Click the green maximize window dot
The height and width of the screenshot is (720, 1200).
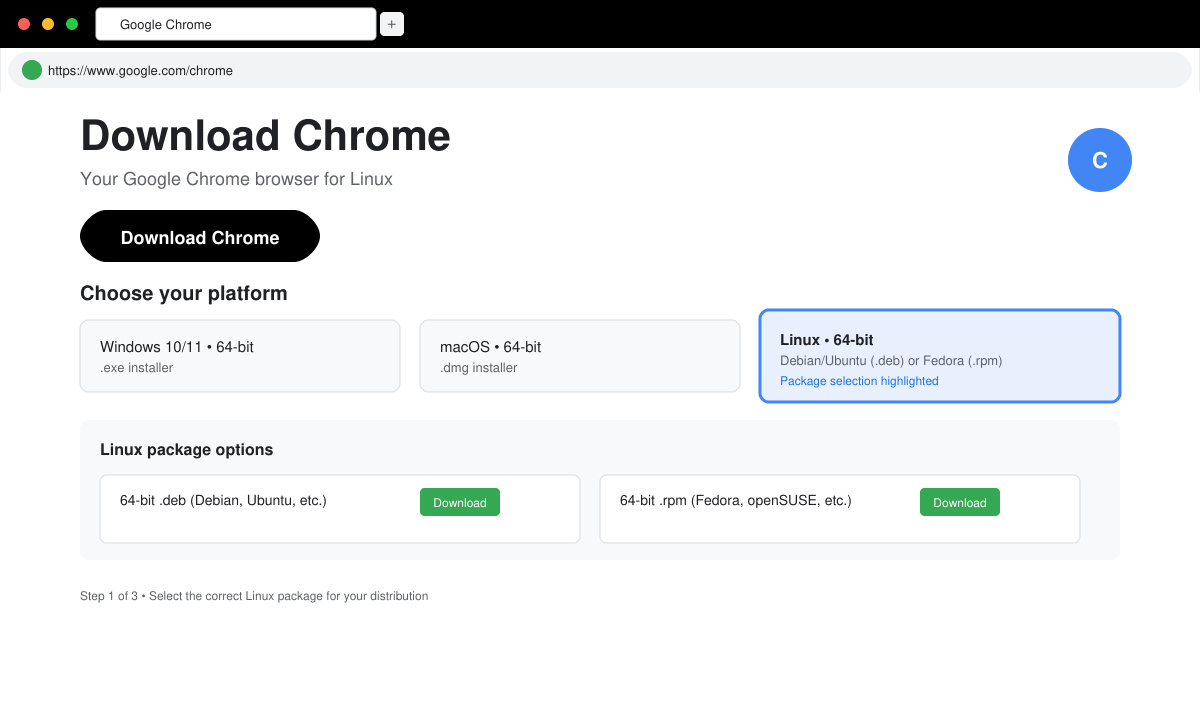pyautogui.click(x=72, y=24)
